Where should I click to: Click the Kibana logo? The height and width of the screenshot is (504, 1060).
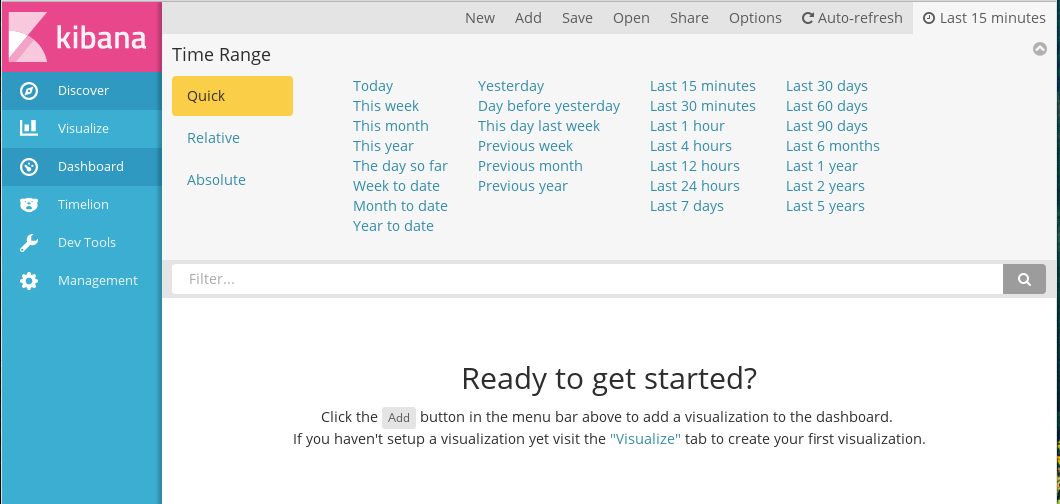point(80,36)
